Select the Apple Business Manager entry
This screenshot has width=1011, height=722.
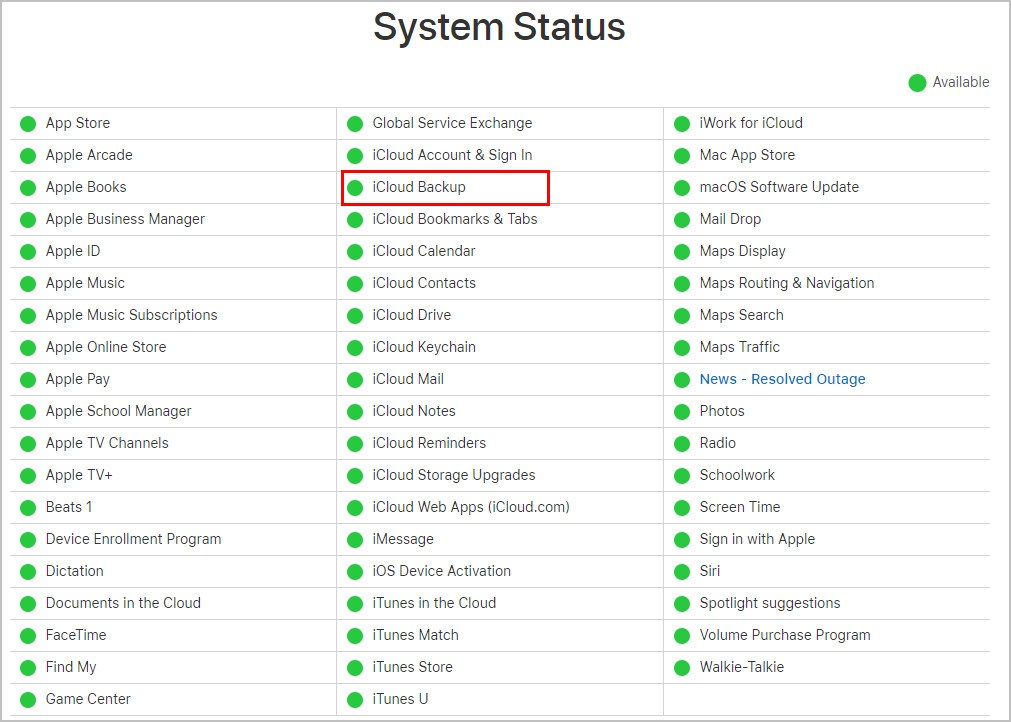(x=125, y=219)
